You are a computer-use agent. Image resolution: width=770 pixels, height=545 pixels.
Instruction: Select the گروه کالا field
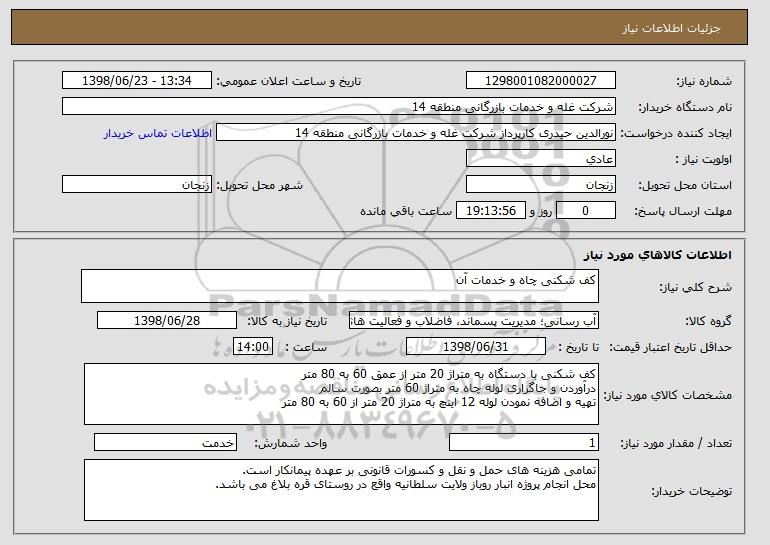474,321
